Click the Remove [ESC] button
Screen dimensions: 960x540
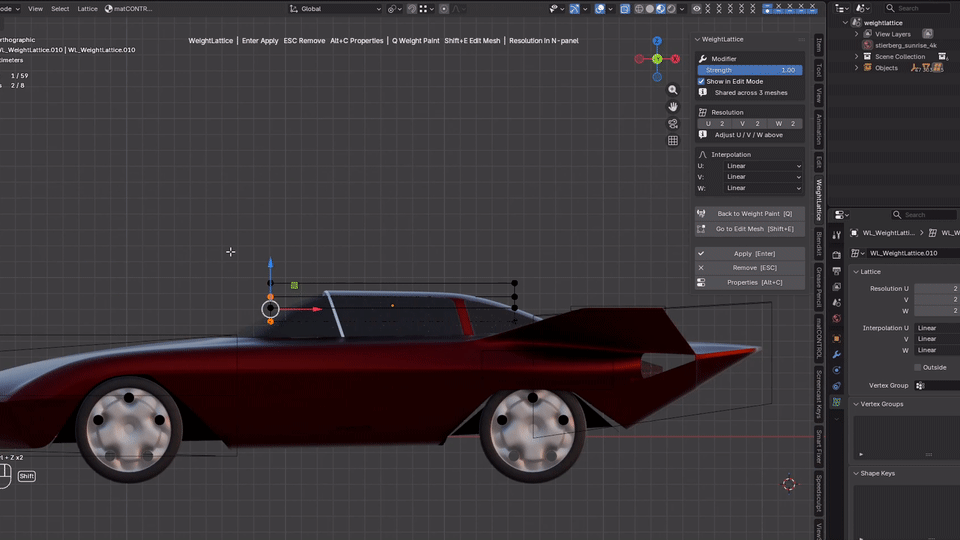(x=749, y=268)
